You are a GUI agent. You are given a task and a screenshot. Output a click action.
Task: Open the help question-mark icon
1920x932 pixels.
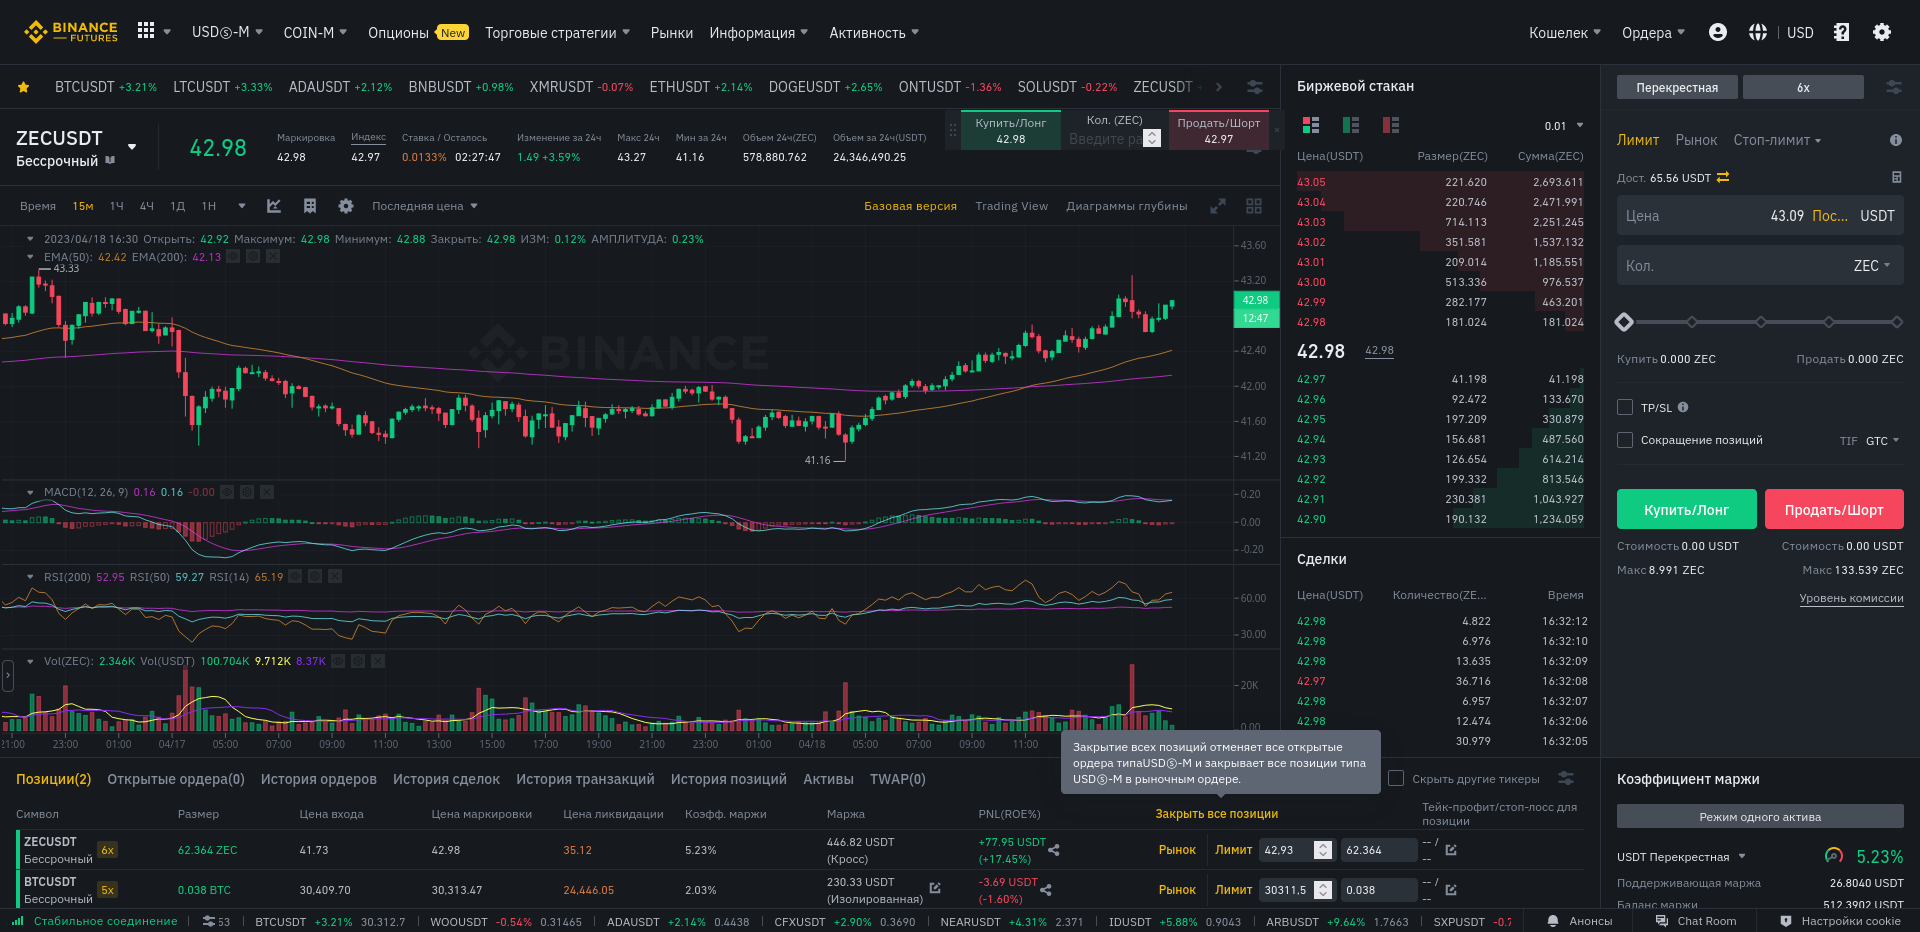point(1842,32)
